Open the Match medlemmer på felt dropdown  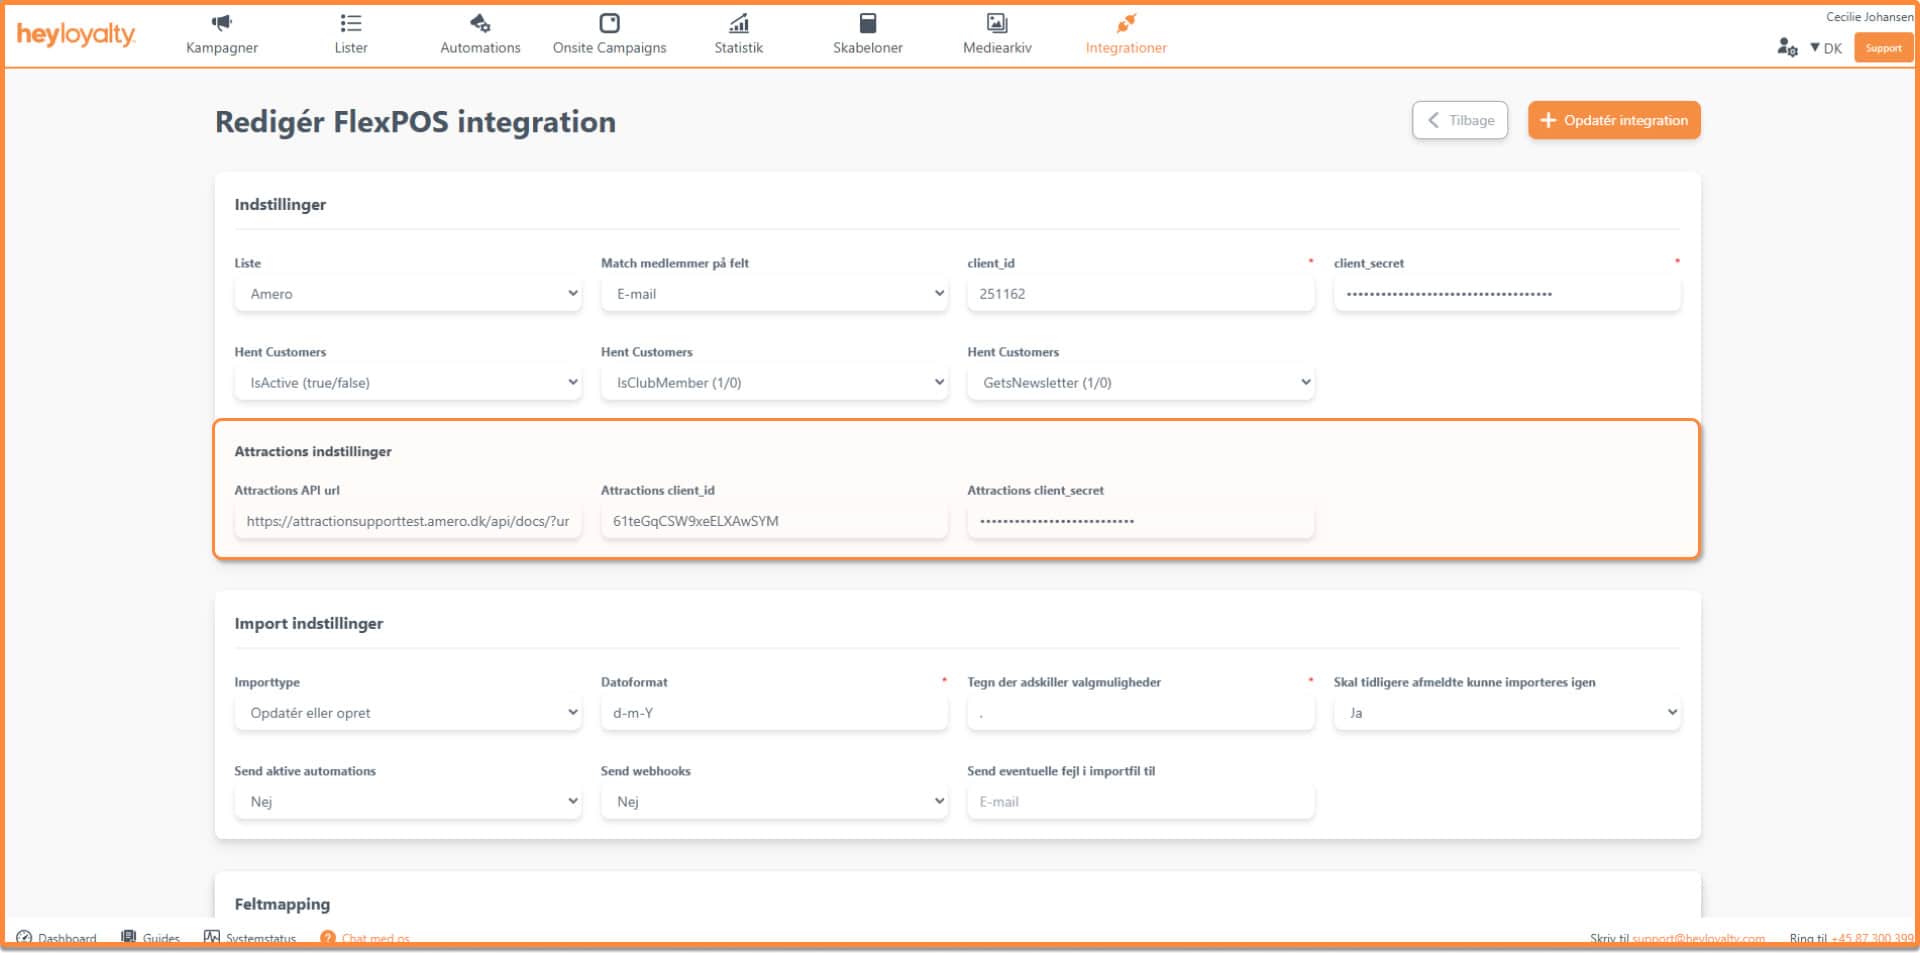click(774, 294)
